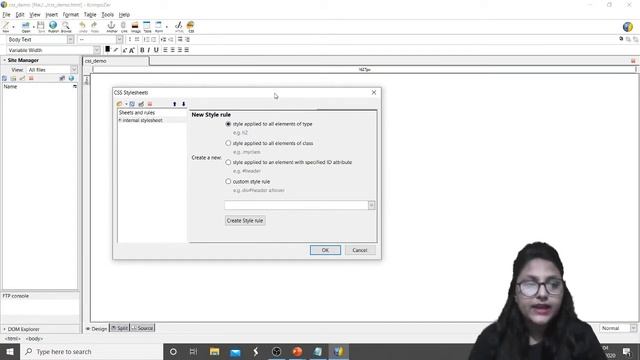Viewport: 640px width, 360px height.
Task: Click the CSS editor toolbar icon
Action: (191, 26)
